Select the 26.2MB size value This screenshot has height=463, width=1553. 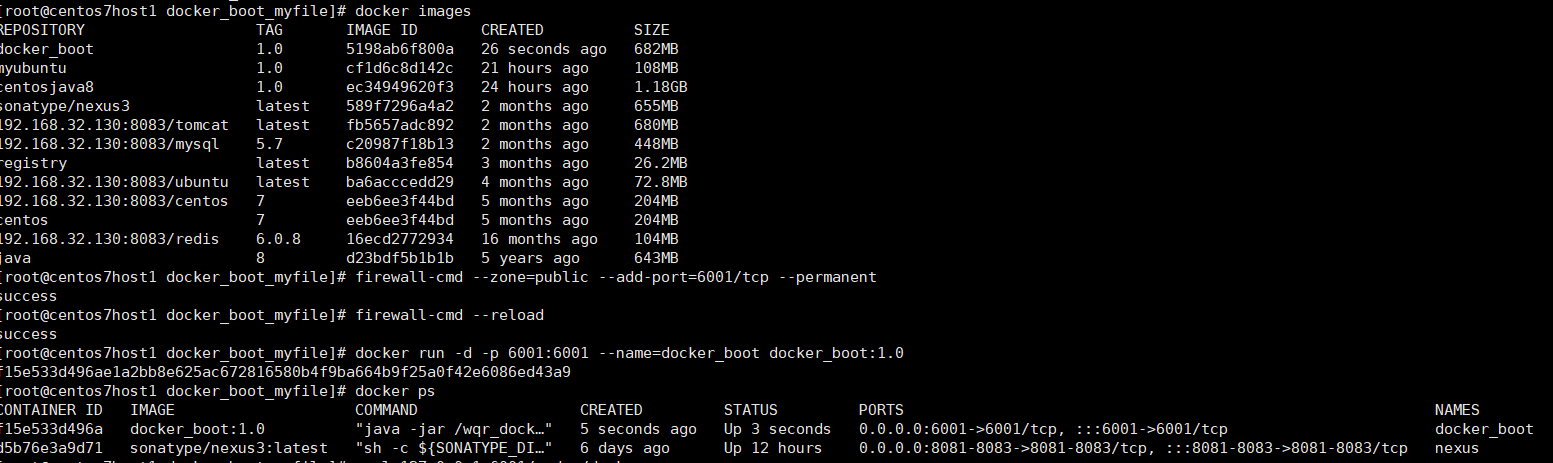tap(661, 163)
